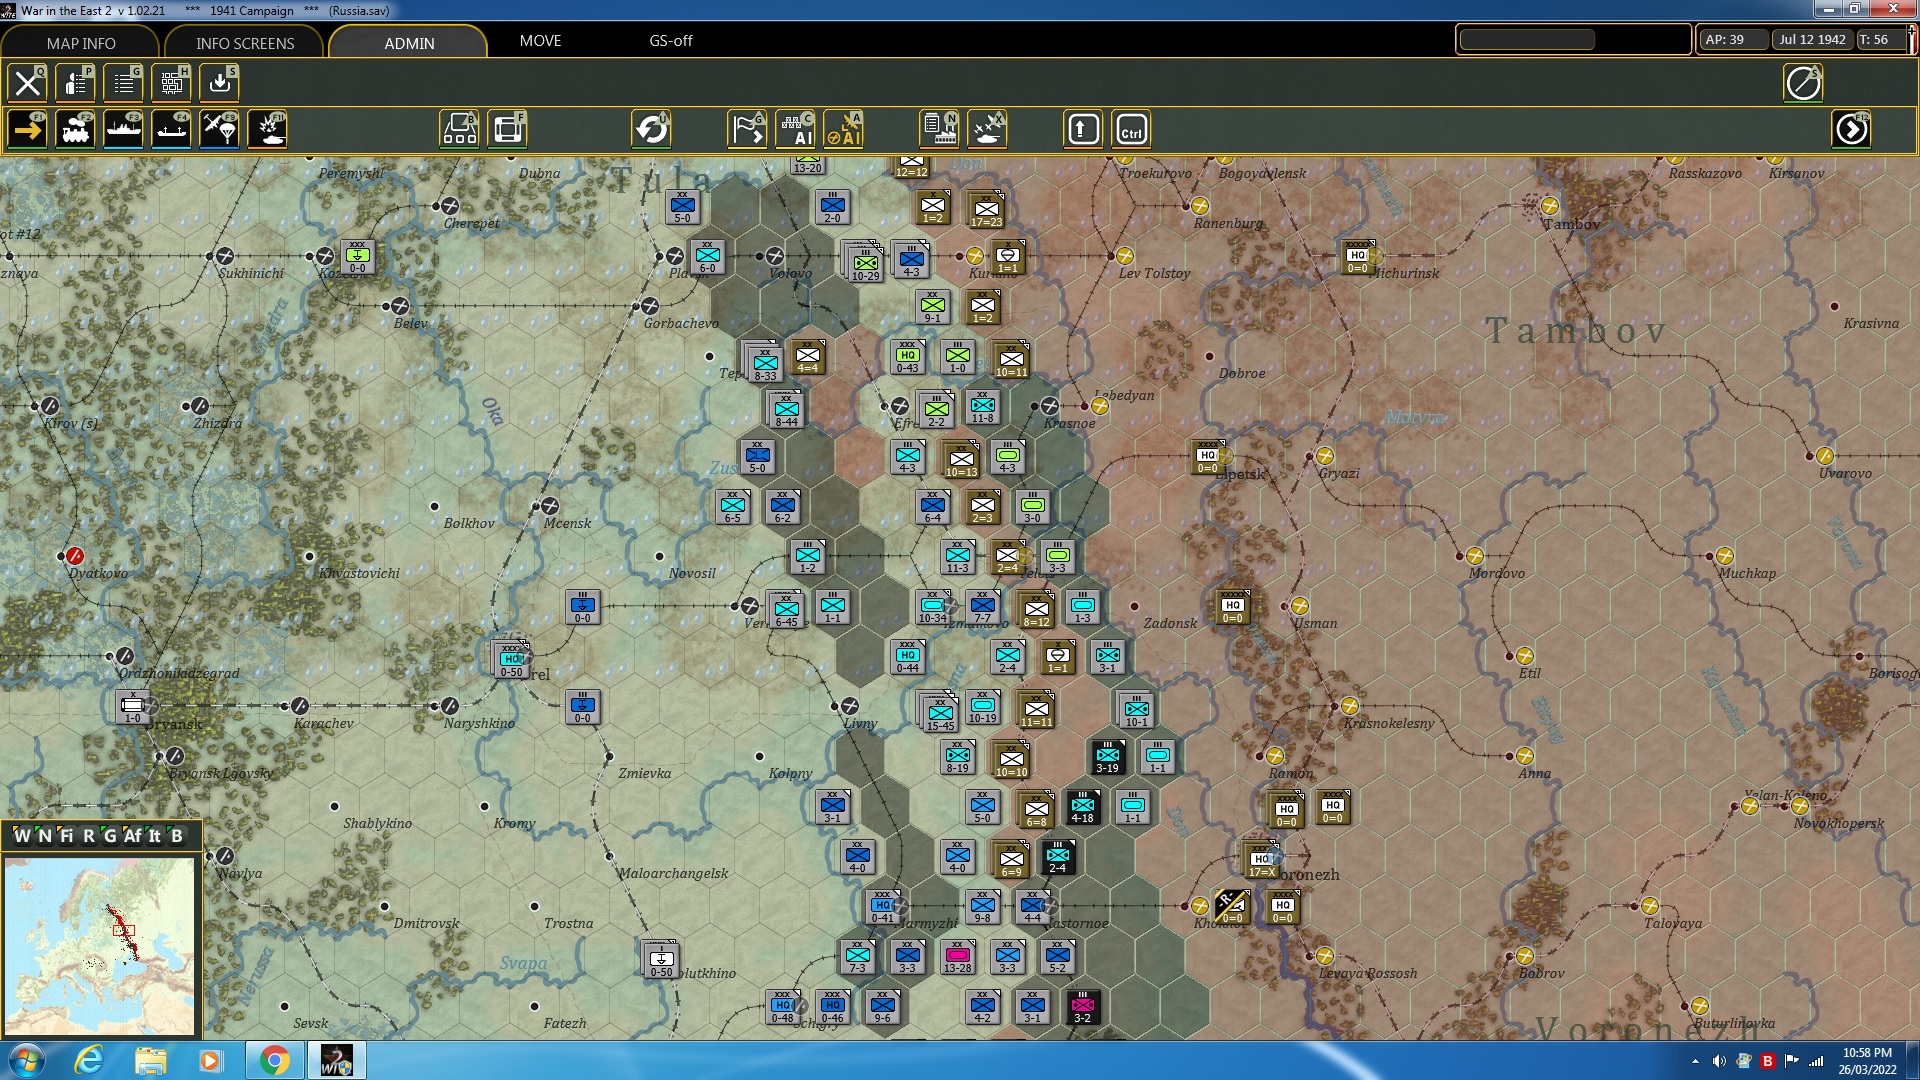
Task: Select the F2 rail transport mode icon
Action: pyautogui.click(x=75, y=130)
